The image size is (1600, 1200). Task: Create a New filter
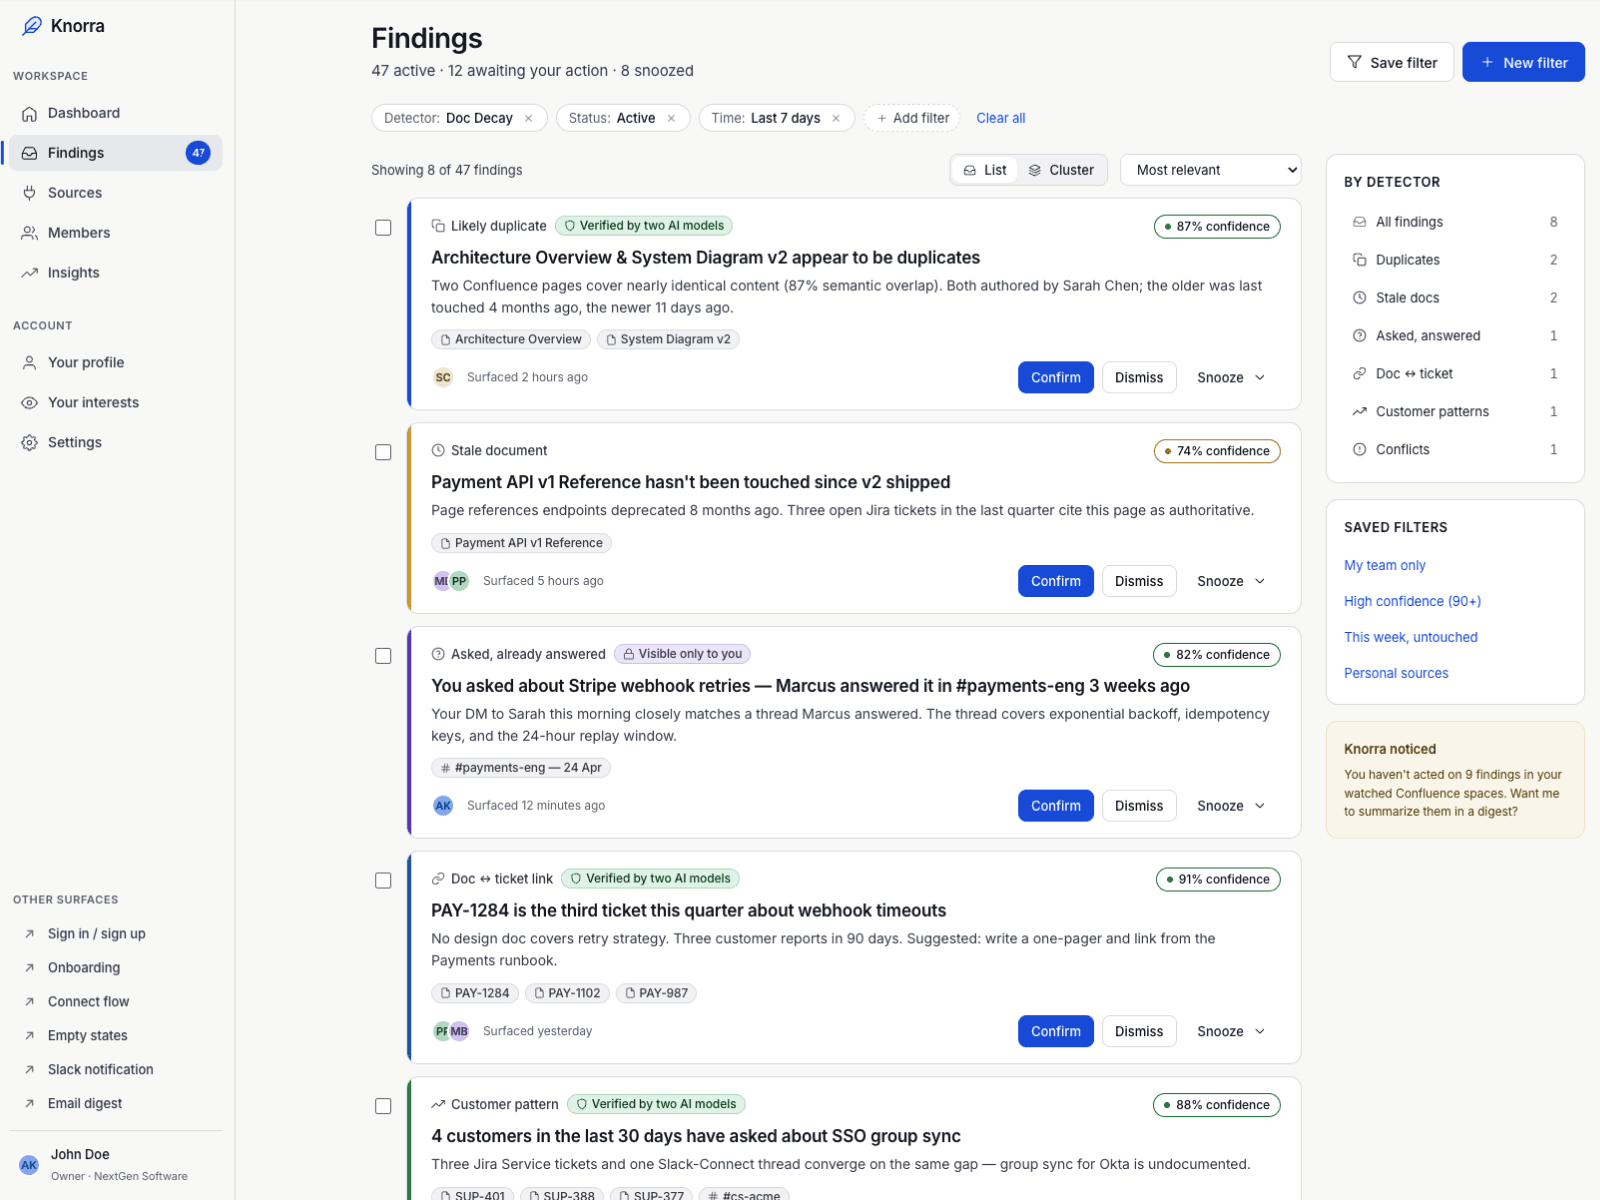point(1523,62)
